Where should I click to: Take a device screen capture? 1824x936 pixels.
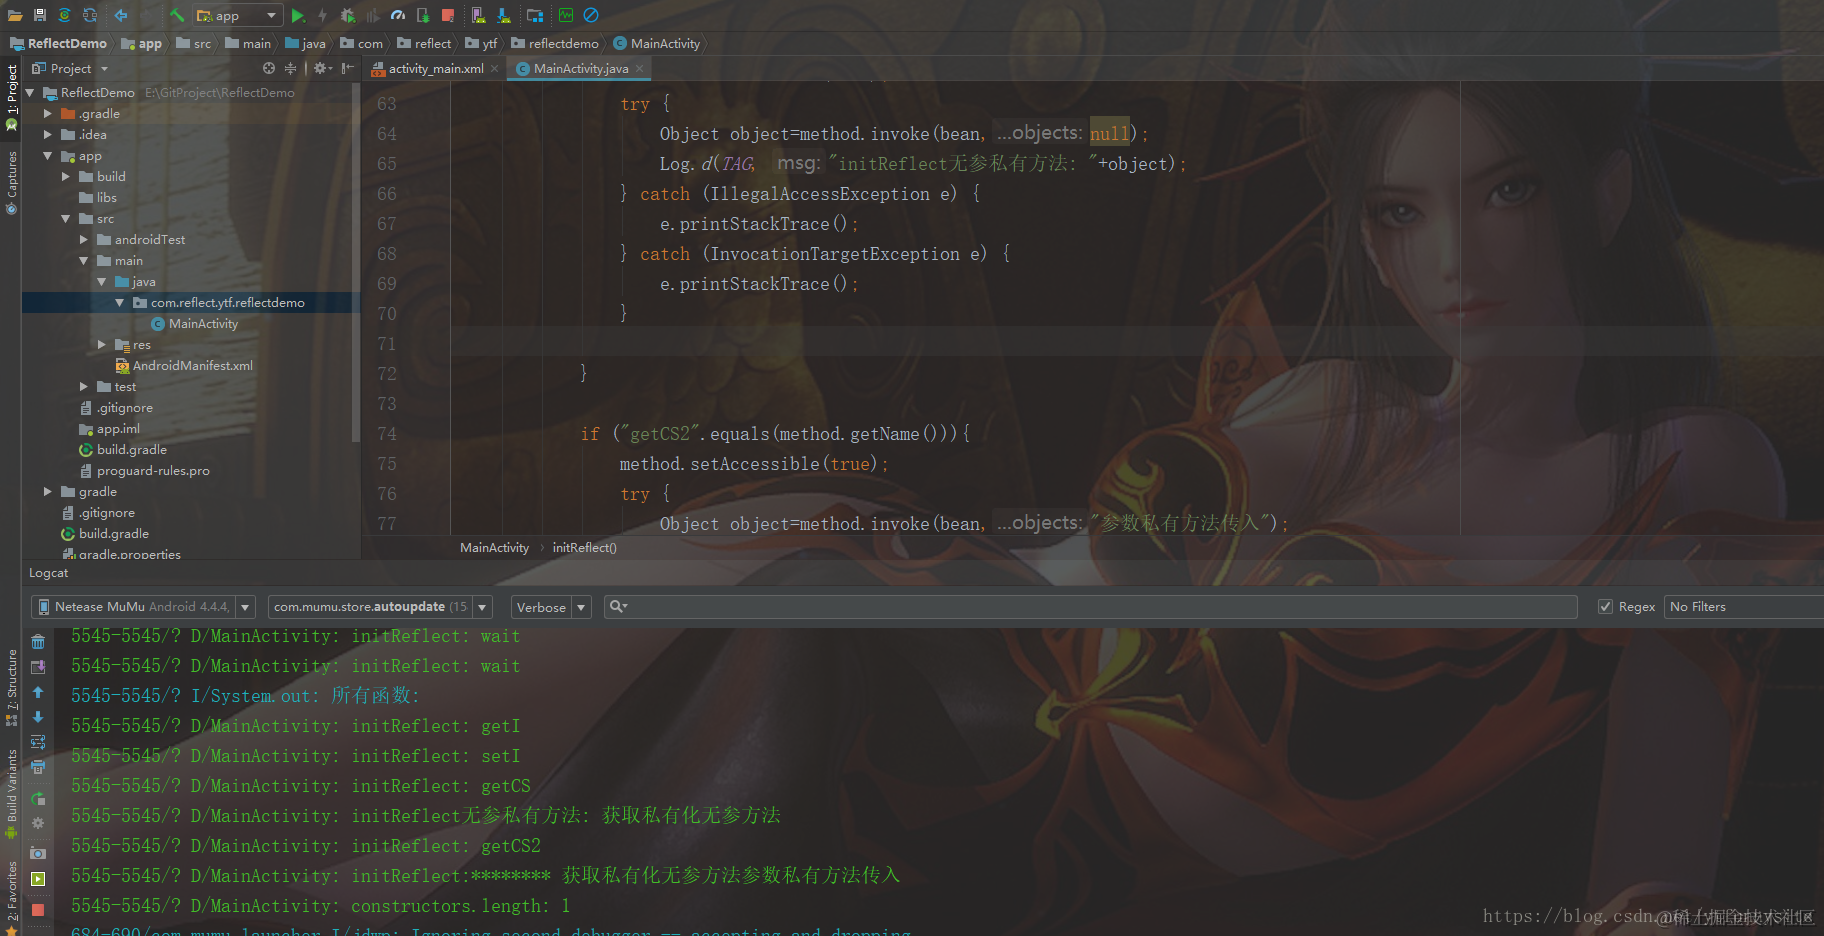tap(38, 853)
